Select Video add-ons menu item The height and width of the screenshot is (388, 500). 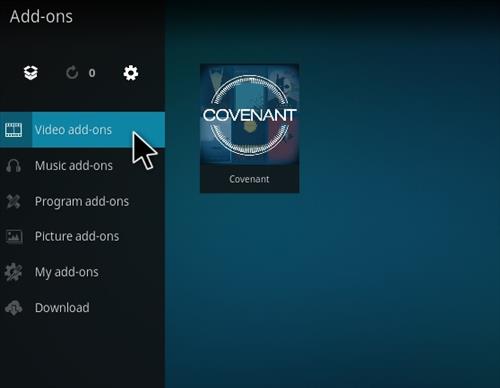(x=82, y=130)
